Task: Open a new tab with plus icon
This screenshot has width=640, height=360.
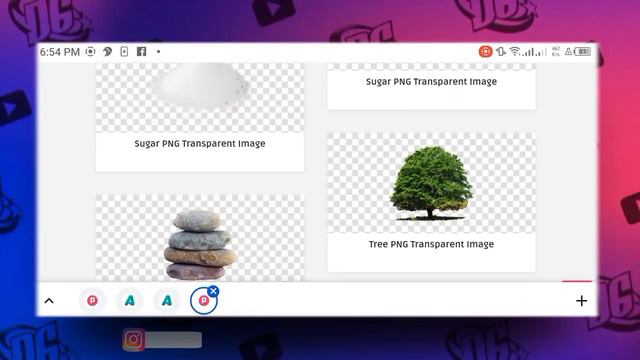Action: (x=581, y=301)
